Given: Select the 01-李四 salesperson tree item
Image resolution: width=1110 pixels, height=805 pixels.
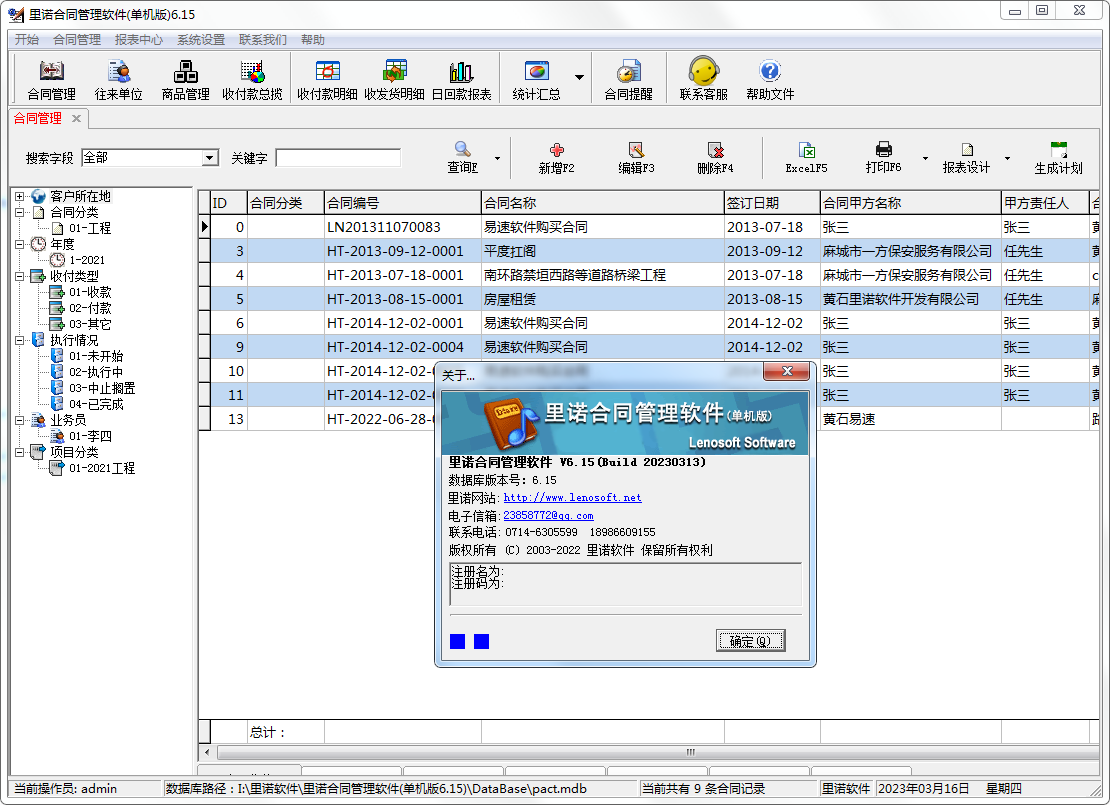Looking at the screenshot, I should [x=90, y=436].
